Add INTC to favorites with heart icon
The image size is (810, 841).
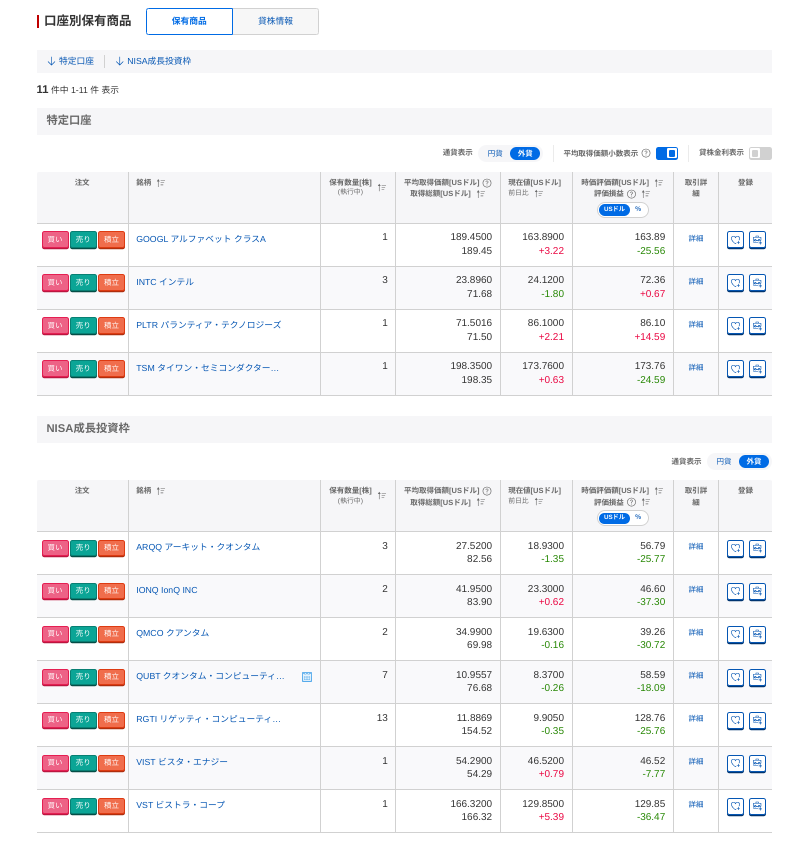point(735,283)
